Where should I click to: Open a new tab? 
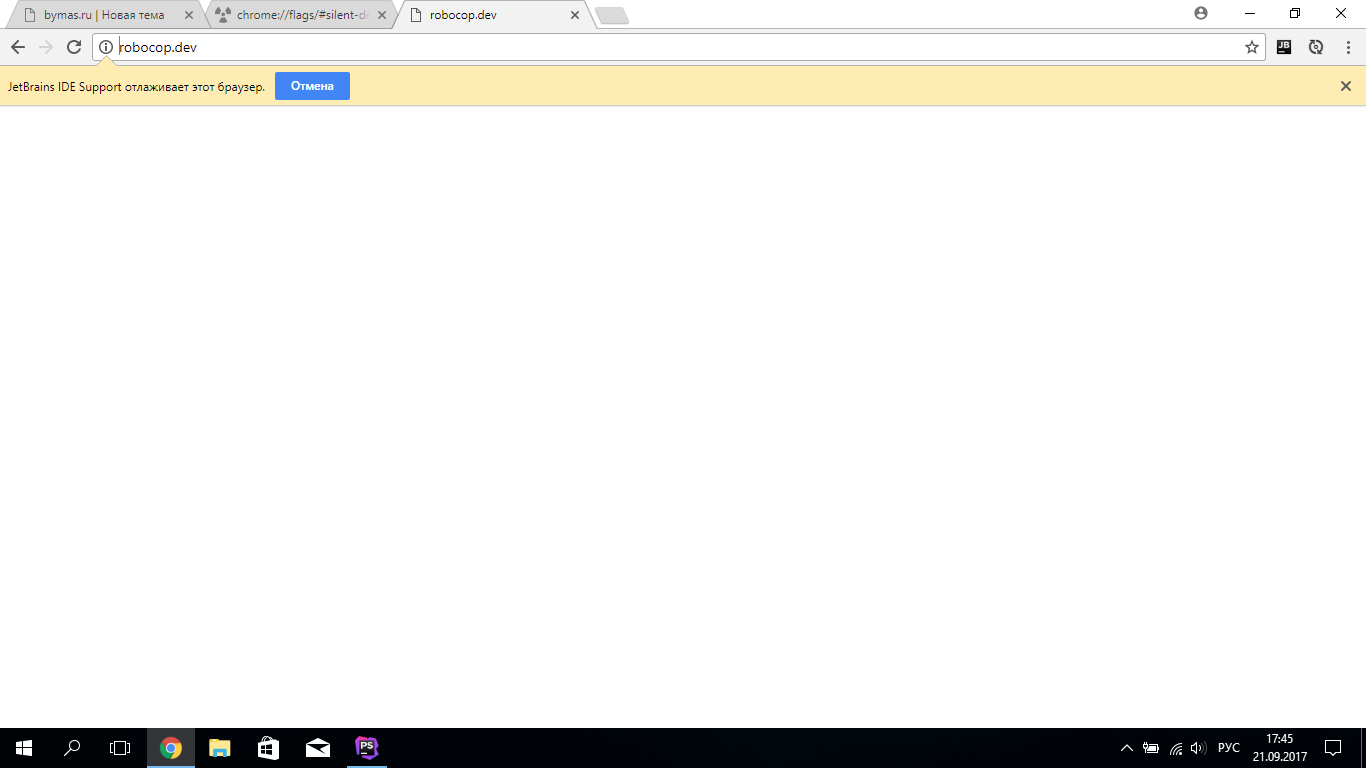[611, 15]
